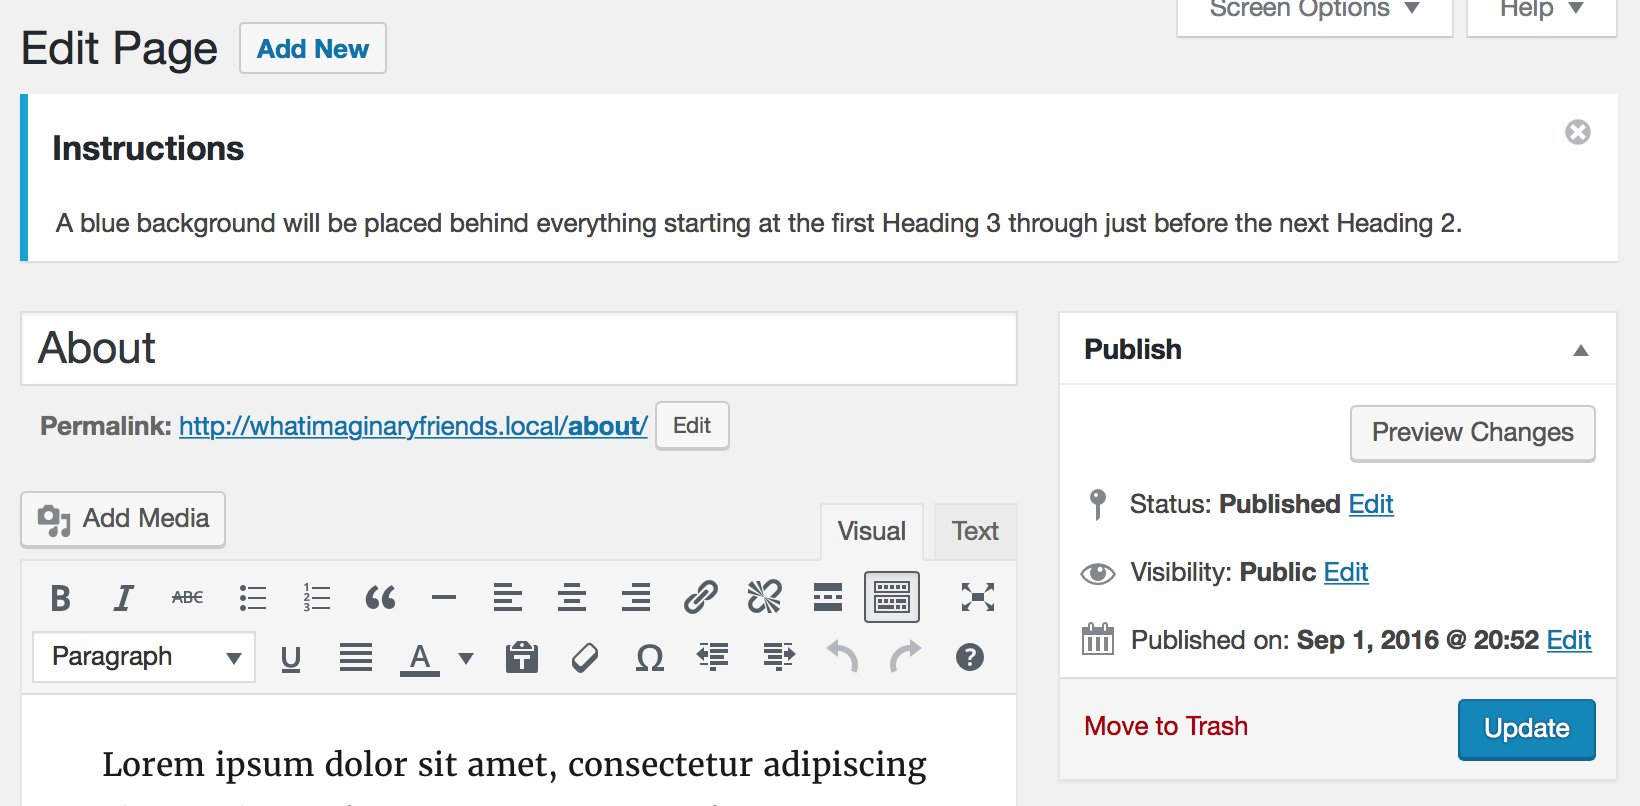The width and height of the screenshot is (1640, 806).
Task: Toggle bold formatting
Action: (x=60, y=598)
